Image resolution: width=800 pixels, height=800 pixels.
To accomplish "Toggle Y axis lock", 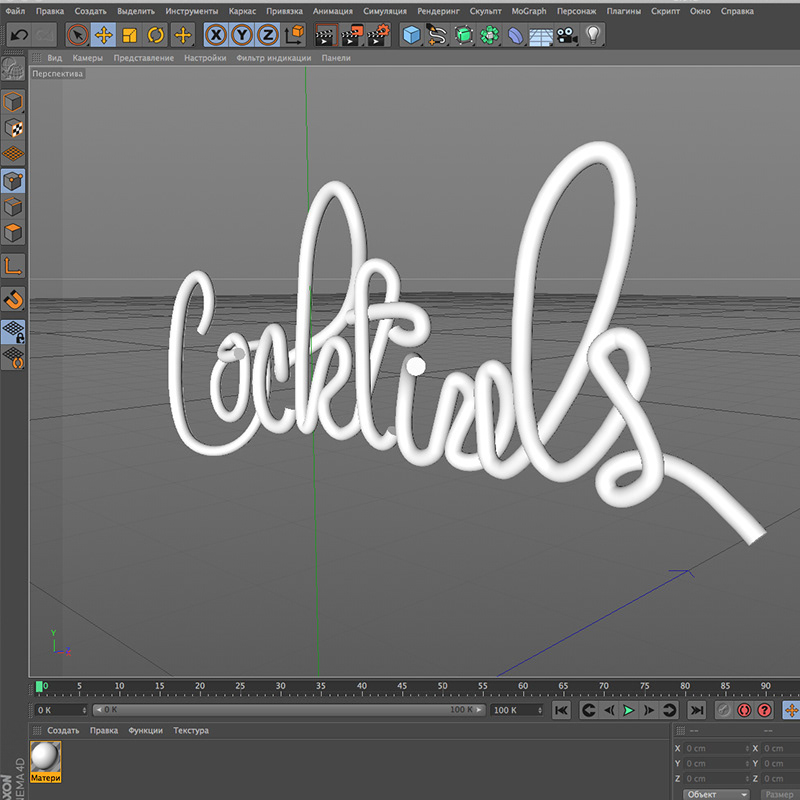I will (x=242, y=36).
